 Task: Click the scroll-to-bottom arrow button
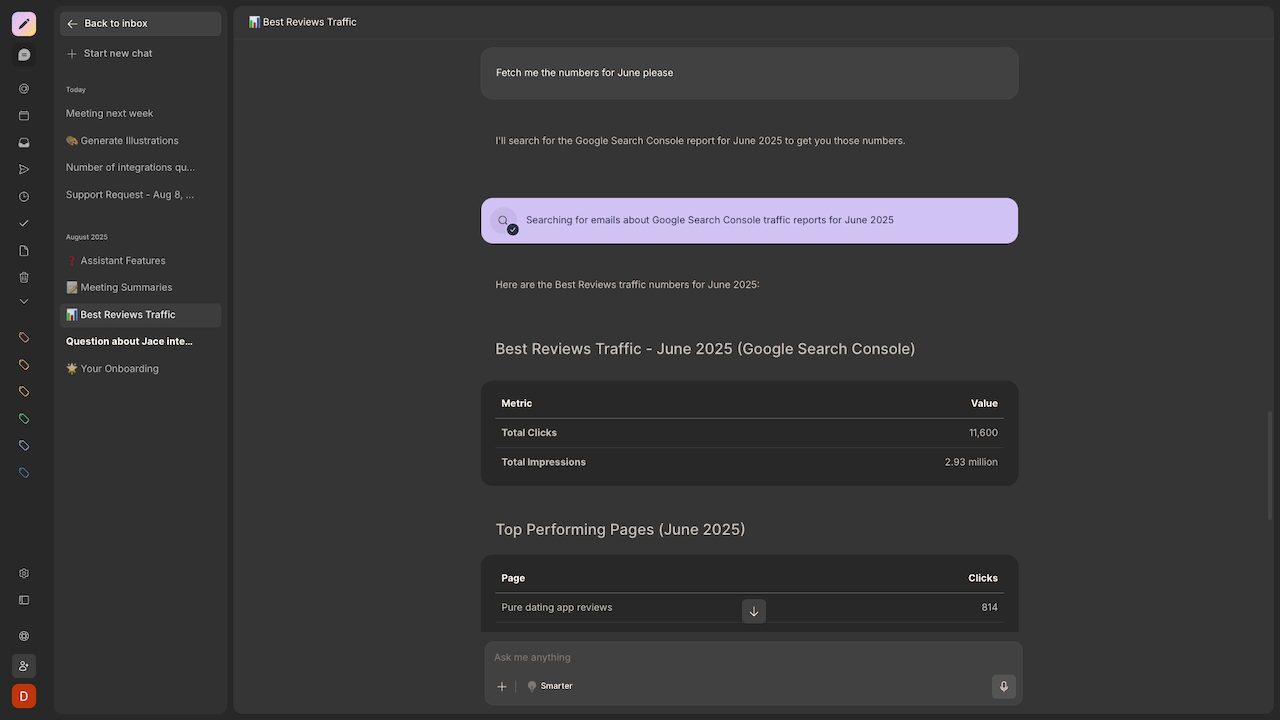(754, 611)
